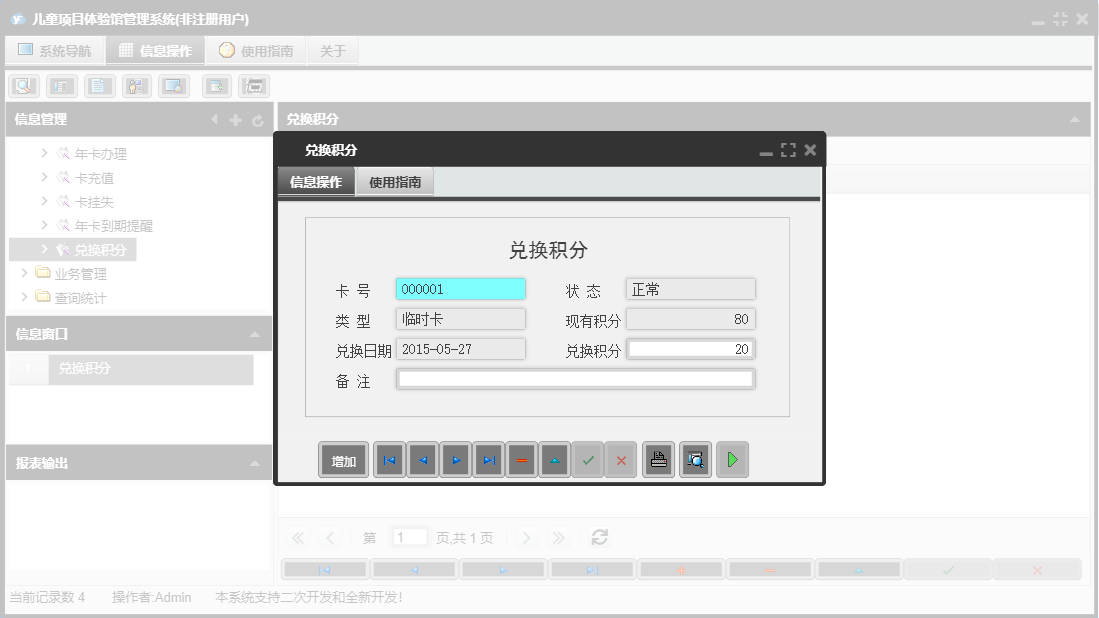This screenshot has width=1099, height=618.
Task: Click the green execute arrow in the dialog
Action: pos(732,459)
